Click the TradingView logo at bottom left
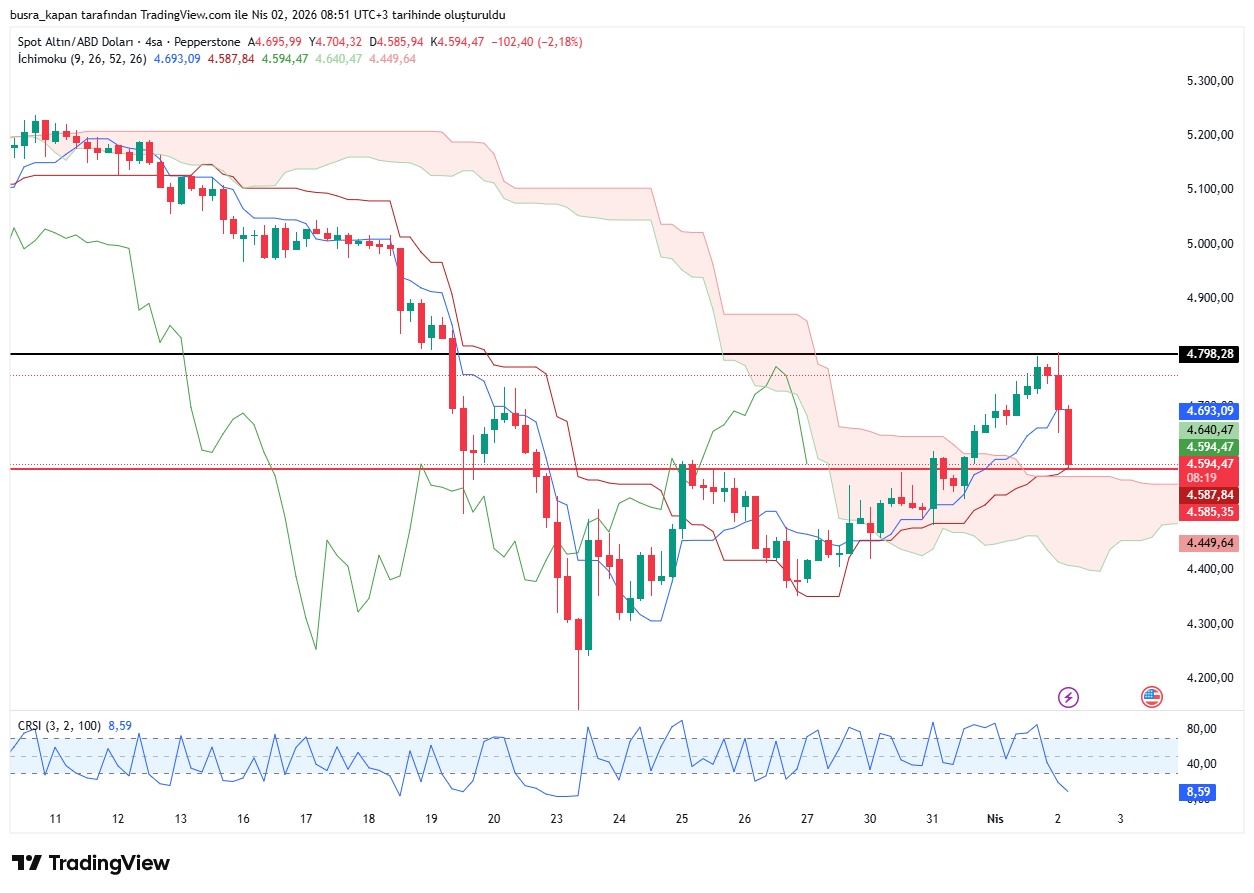The height and width of the screenshot is (893, 1254). [91, 863]
